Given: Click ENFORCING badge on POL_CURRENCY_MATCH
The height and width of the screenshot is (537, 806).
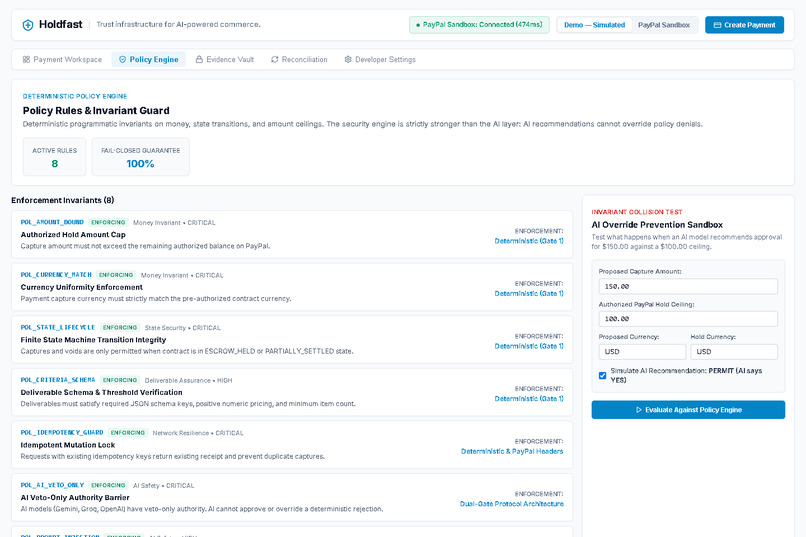Looking at the screenshot, I should point(116,275).
